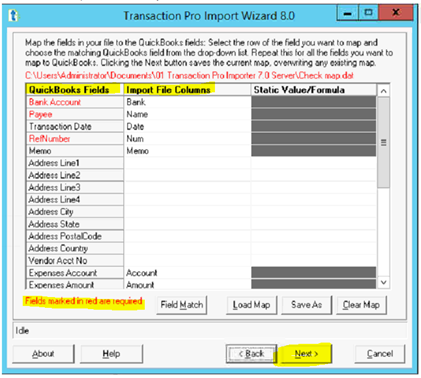Click the vertical scrollbar thumb in the grid
Screen dimensions: 421x378
[x=384, y=143]
